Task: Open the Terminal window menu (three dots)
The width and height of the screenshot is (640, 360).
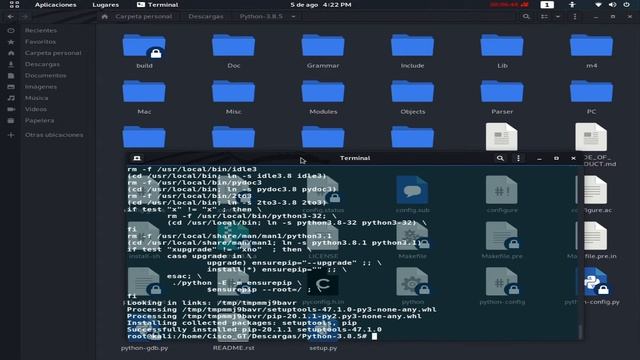Action: point(518,158)
